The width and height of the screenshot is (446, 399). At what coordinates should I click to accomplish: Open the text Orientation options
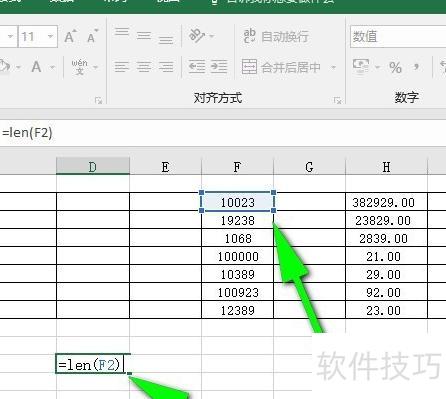pos(201,35)
